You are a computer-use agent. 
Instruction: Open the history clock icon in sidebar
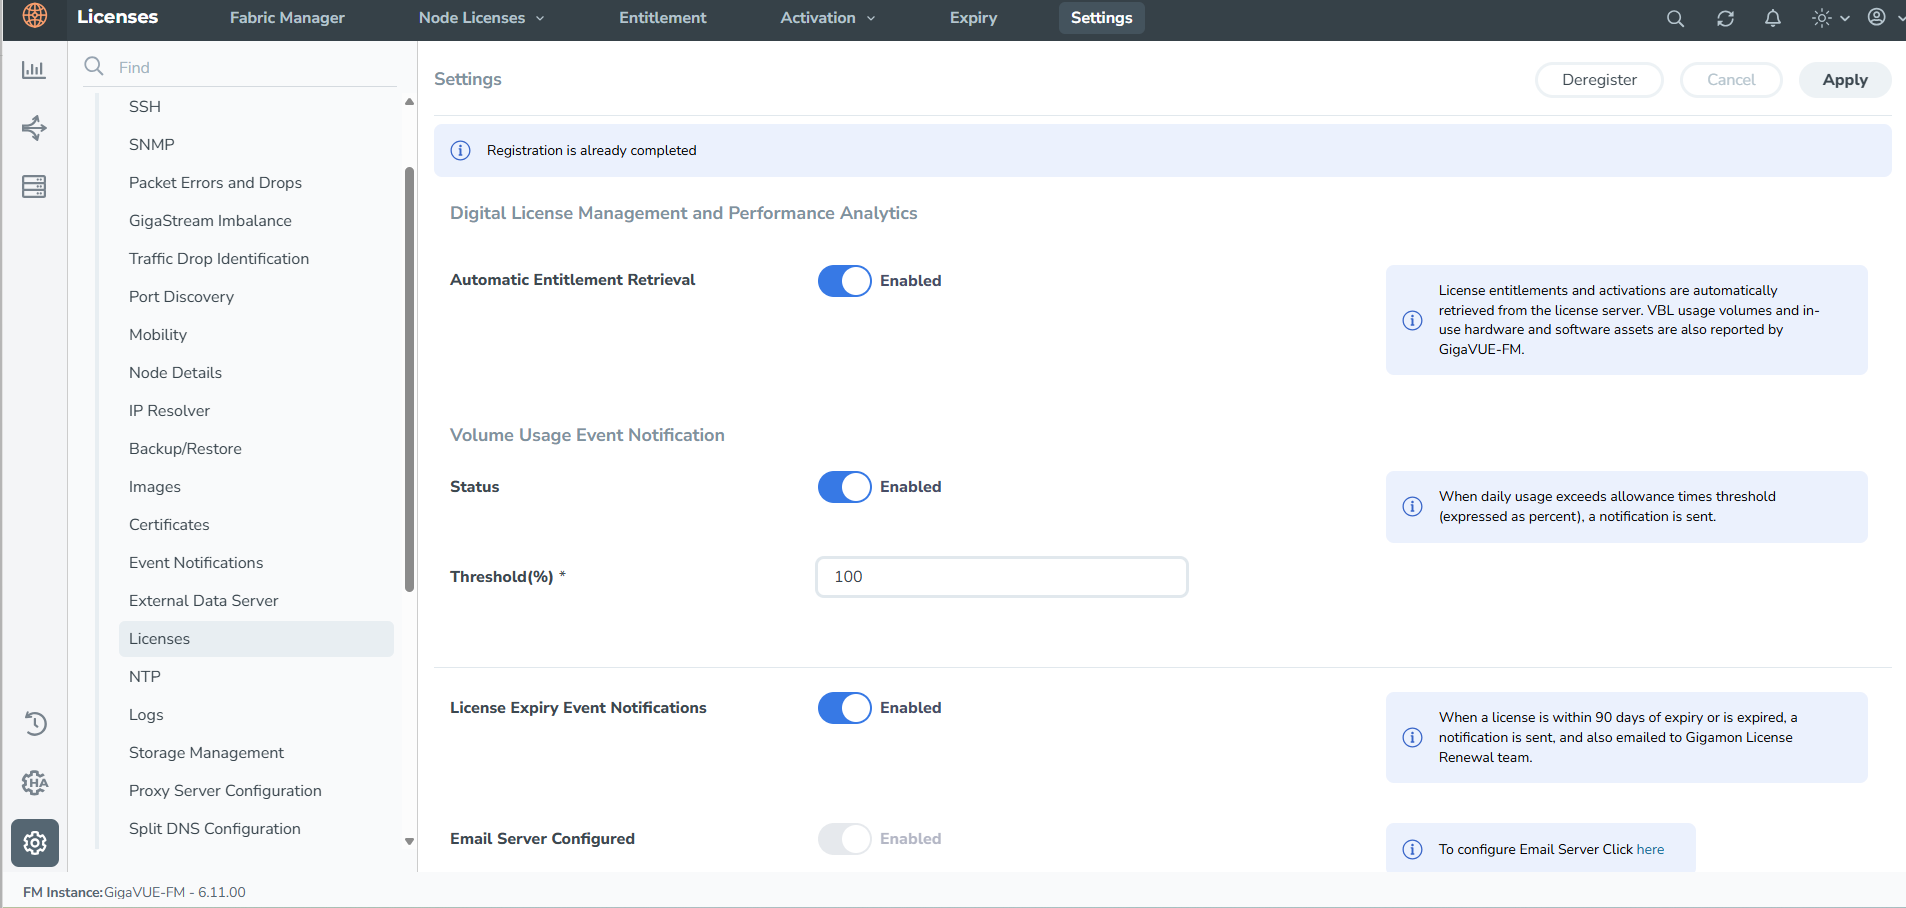[35, 723]
